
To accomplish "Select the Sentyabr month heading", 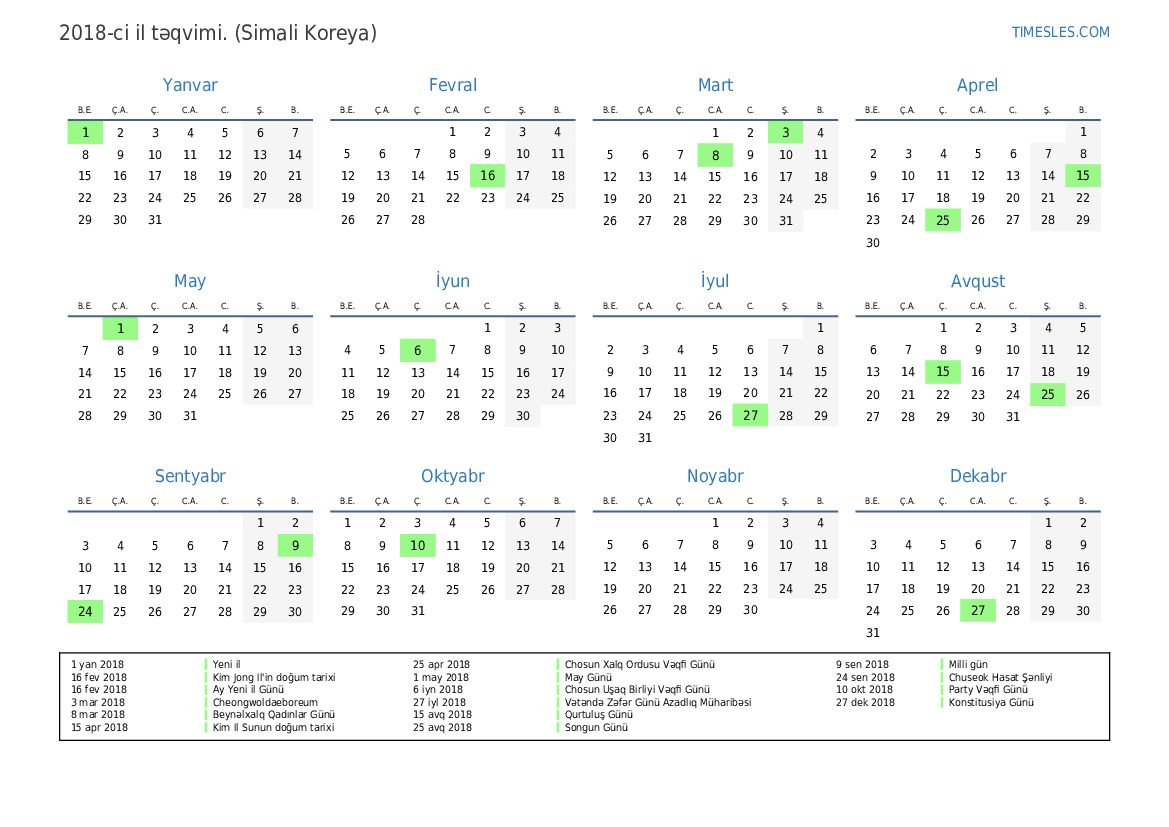I will (190, 476).
